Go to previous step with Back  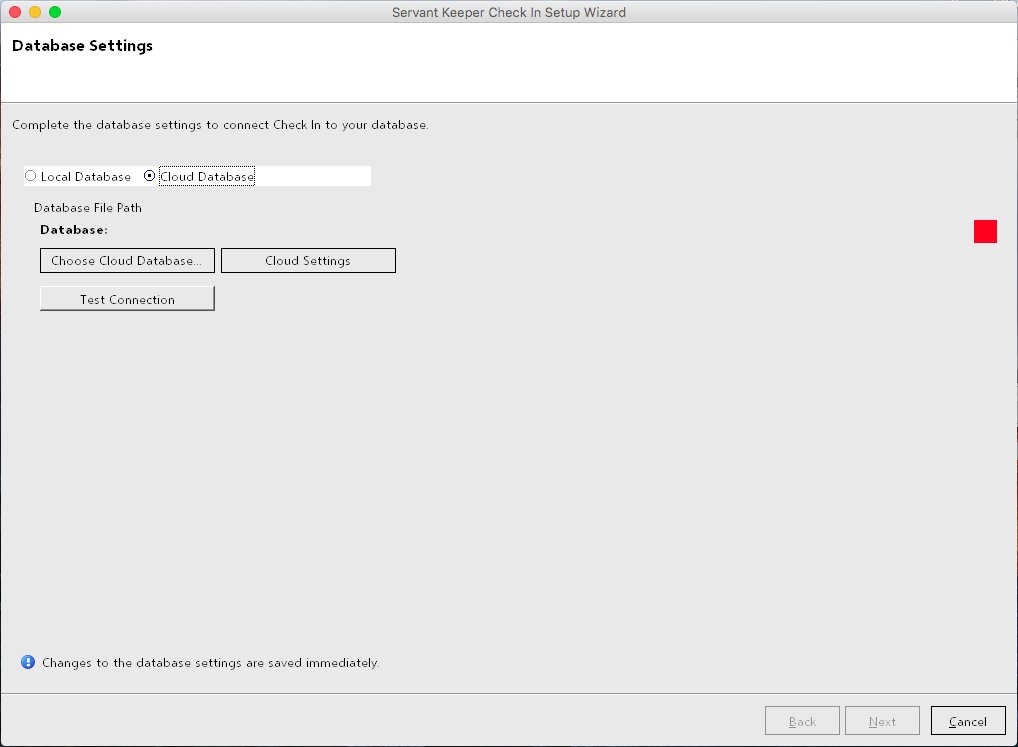[x=801, y=721]
